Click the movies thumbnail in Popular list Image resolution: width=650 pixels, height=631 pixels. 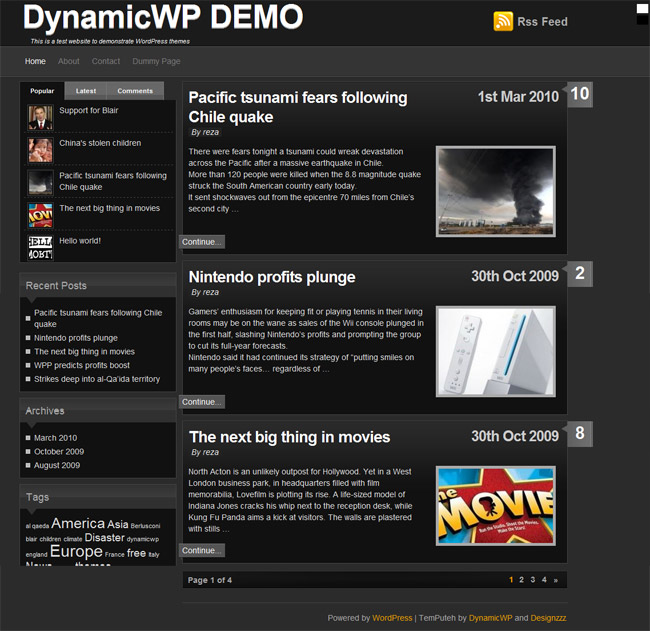point(40,215)
